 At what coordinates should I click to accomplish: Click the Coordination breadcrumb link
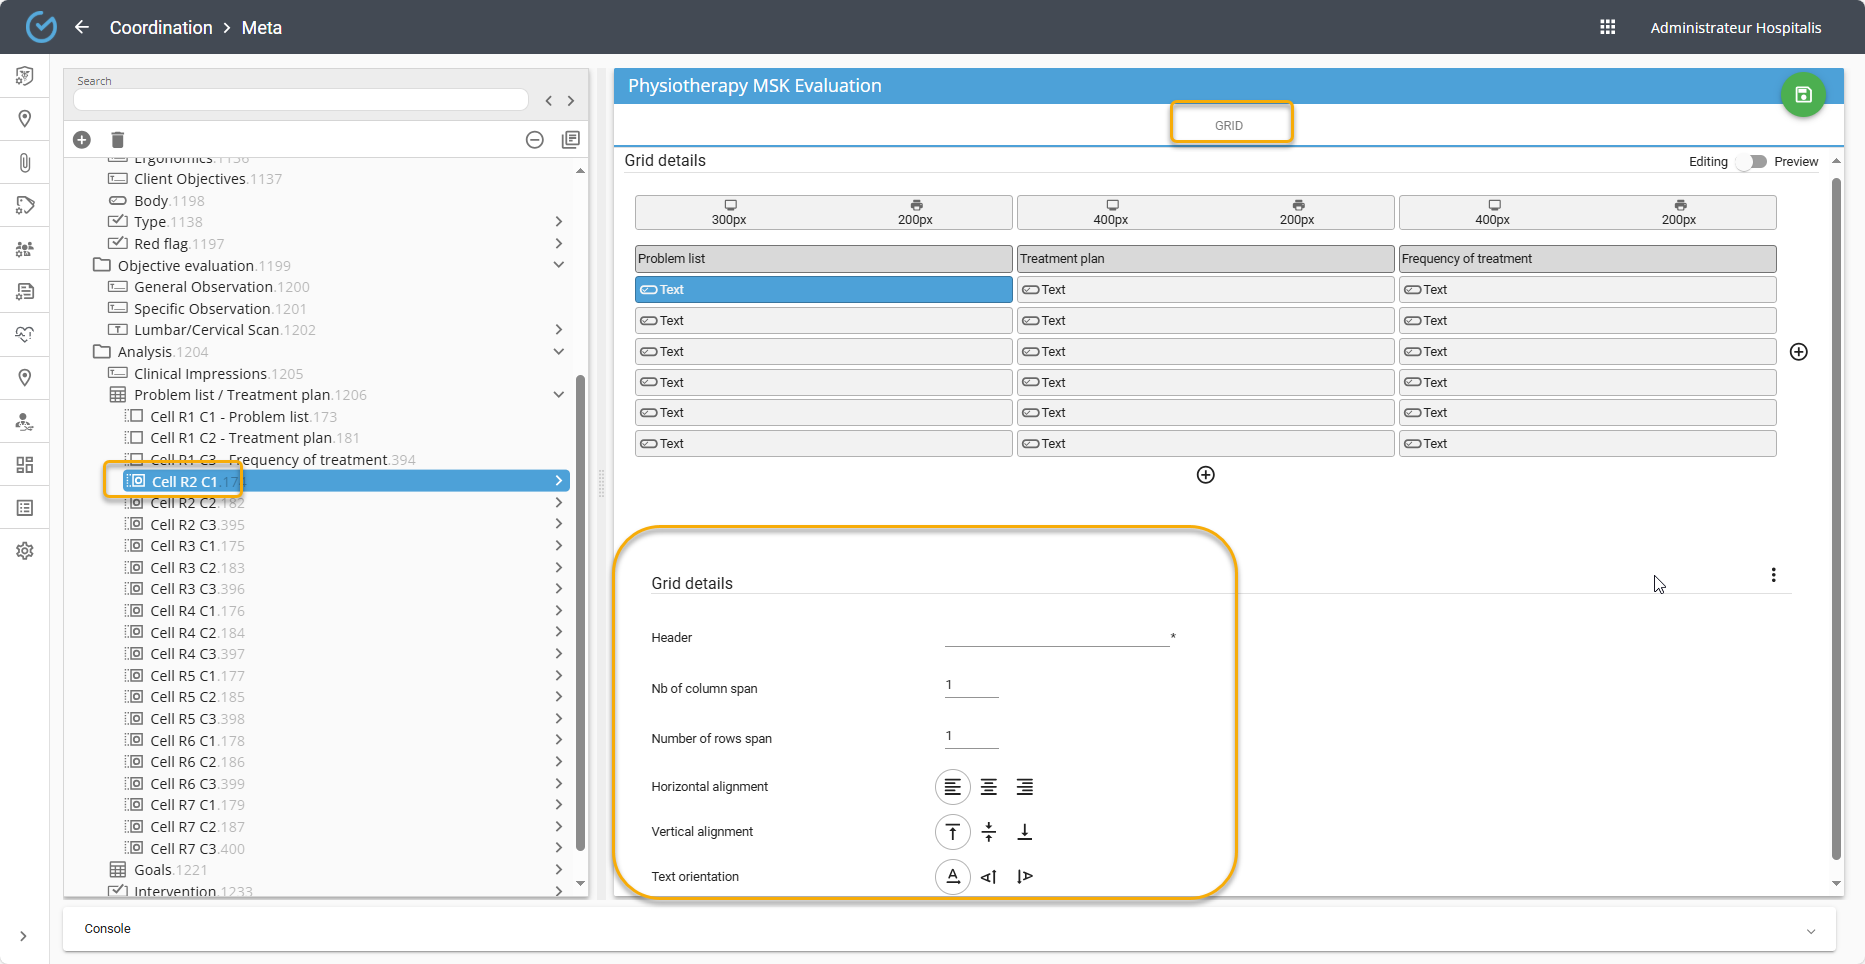pyautogui.click(x=161, y=27)
